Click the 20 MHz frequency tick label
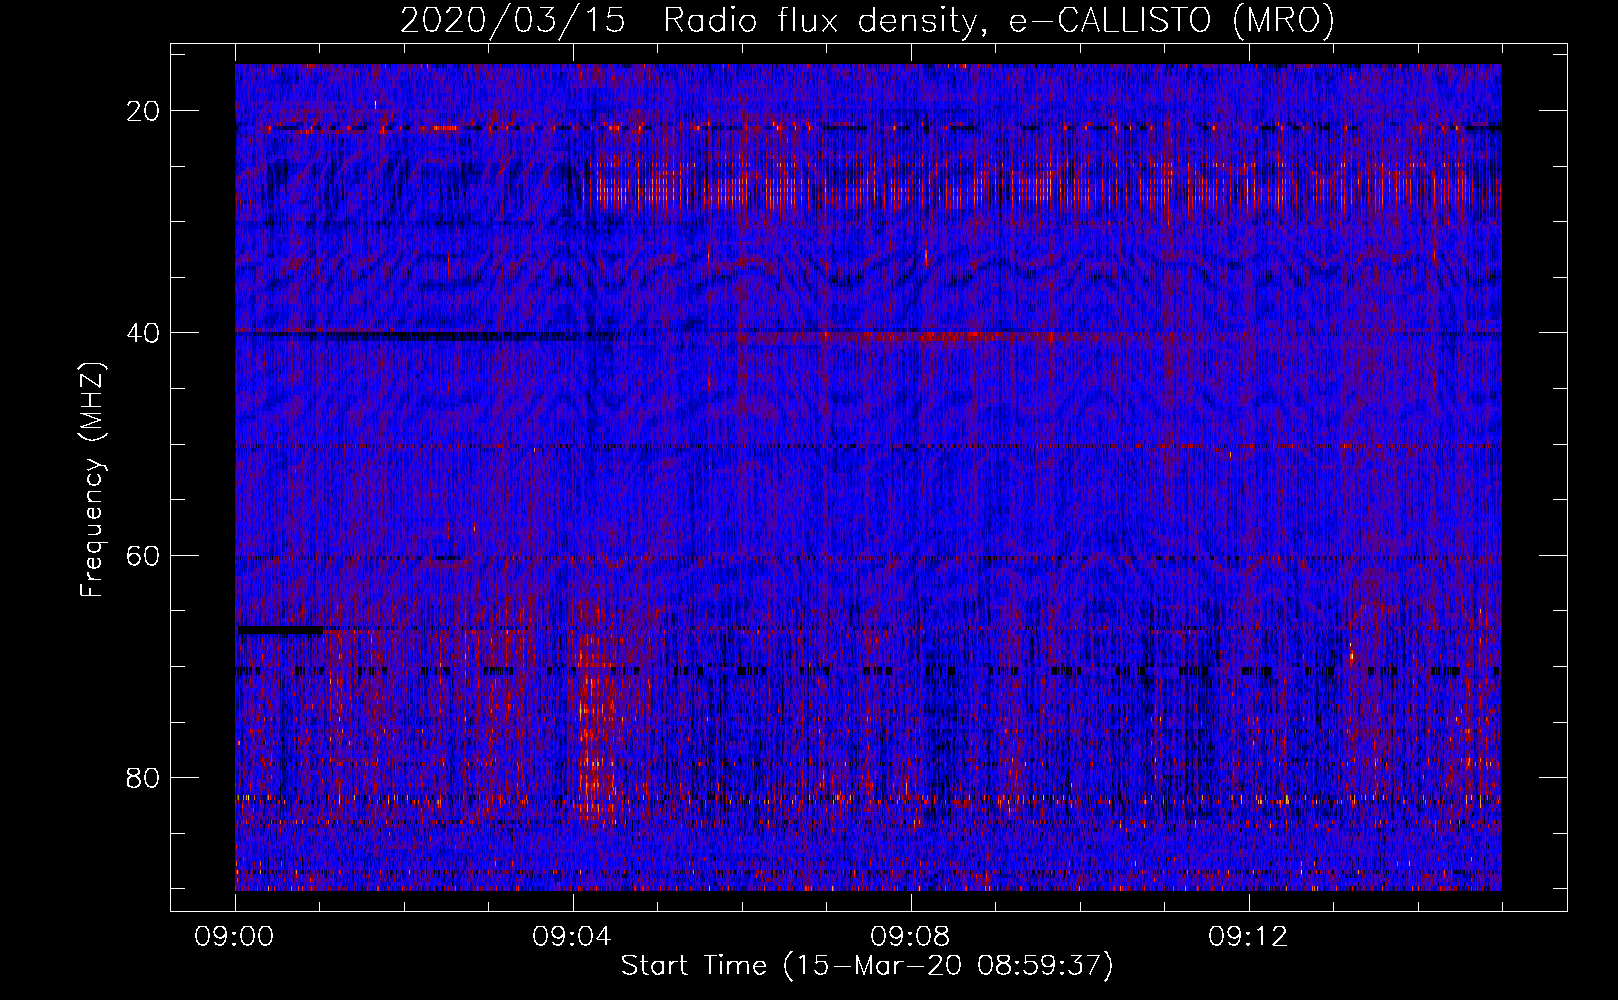The width and height of the screenshot is (1618, 1000). (x=144, y=111)
